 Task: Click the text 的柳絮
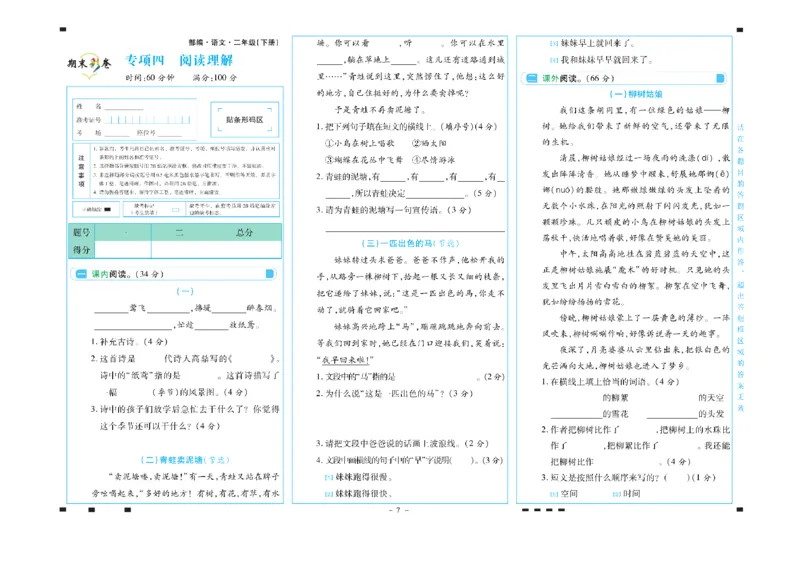(615, 398)
